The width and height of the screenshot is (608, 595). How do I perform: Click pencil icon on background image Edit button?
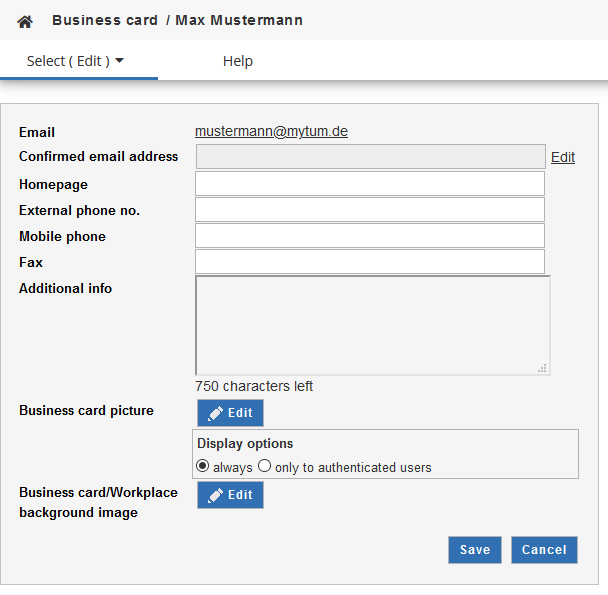215,495
